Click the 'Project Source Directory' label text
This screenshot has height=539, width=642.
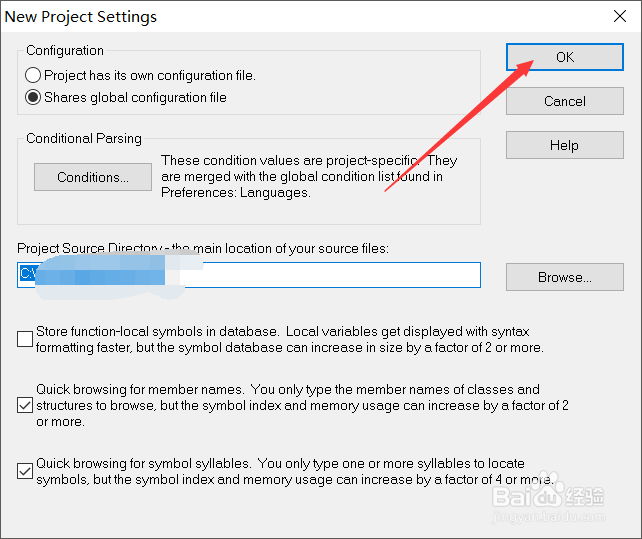tap(200, 248)
